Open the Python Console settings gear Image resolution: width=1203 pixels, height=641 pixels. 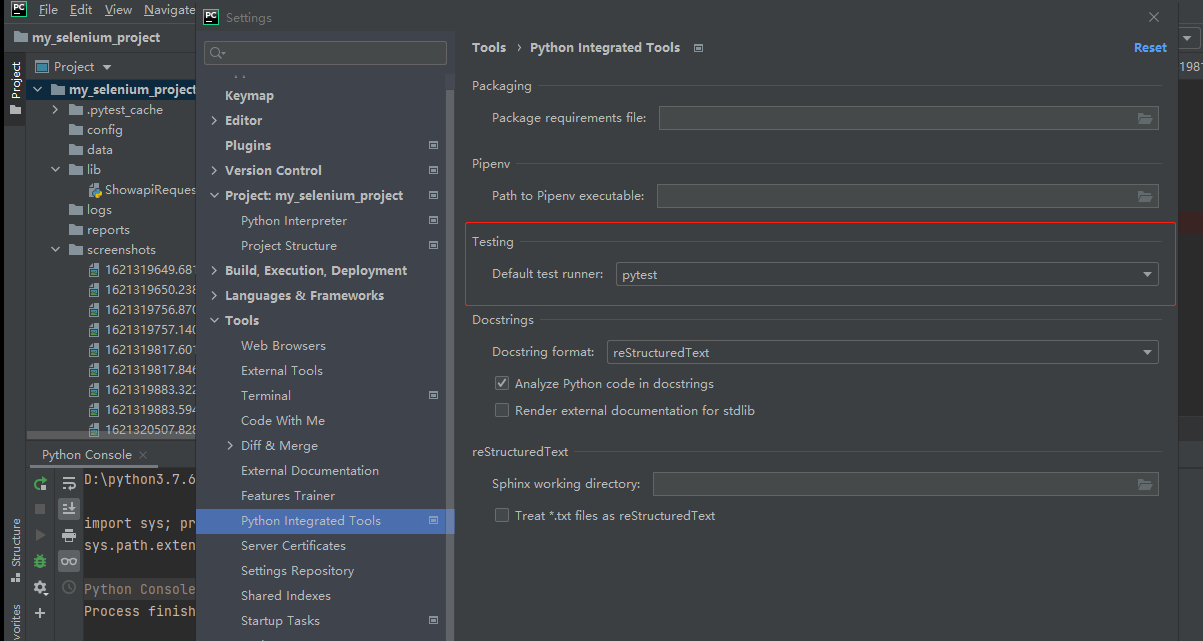[x=40, y=588]
